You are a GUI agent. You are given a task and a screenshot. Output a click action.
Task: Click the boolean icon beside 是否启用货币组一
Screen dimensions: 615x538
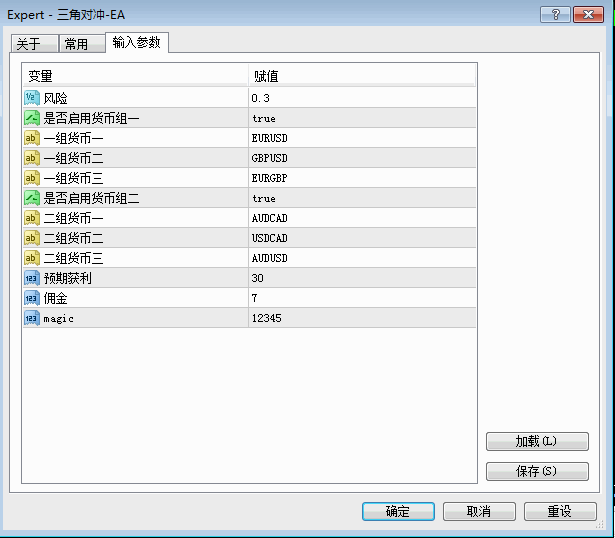pos(31,118)
